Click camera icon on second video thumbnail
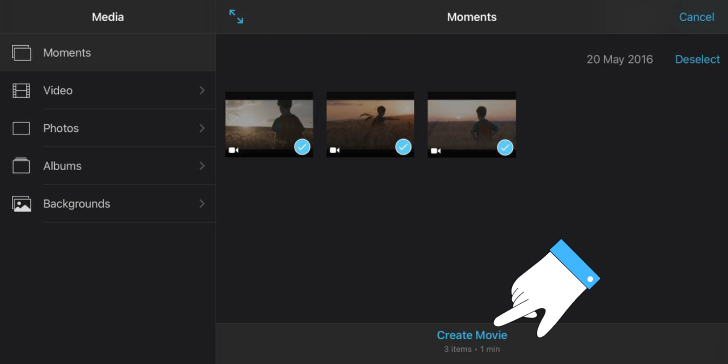The image size is (728, 364). point(335,150)
